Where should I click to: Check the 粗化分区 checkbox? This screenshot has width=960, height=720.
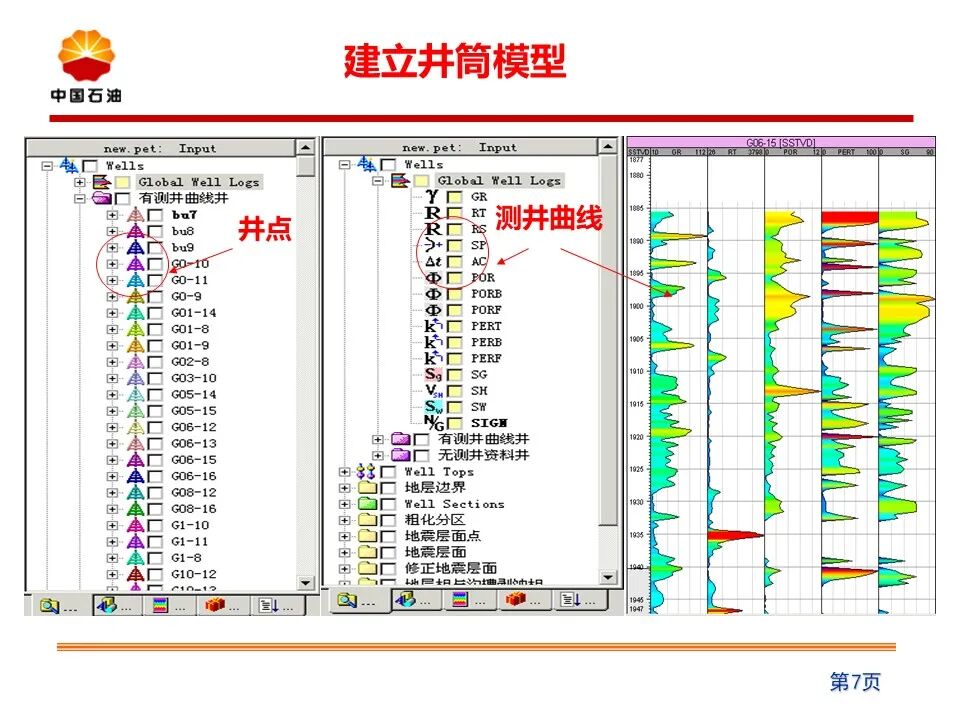388,520
